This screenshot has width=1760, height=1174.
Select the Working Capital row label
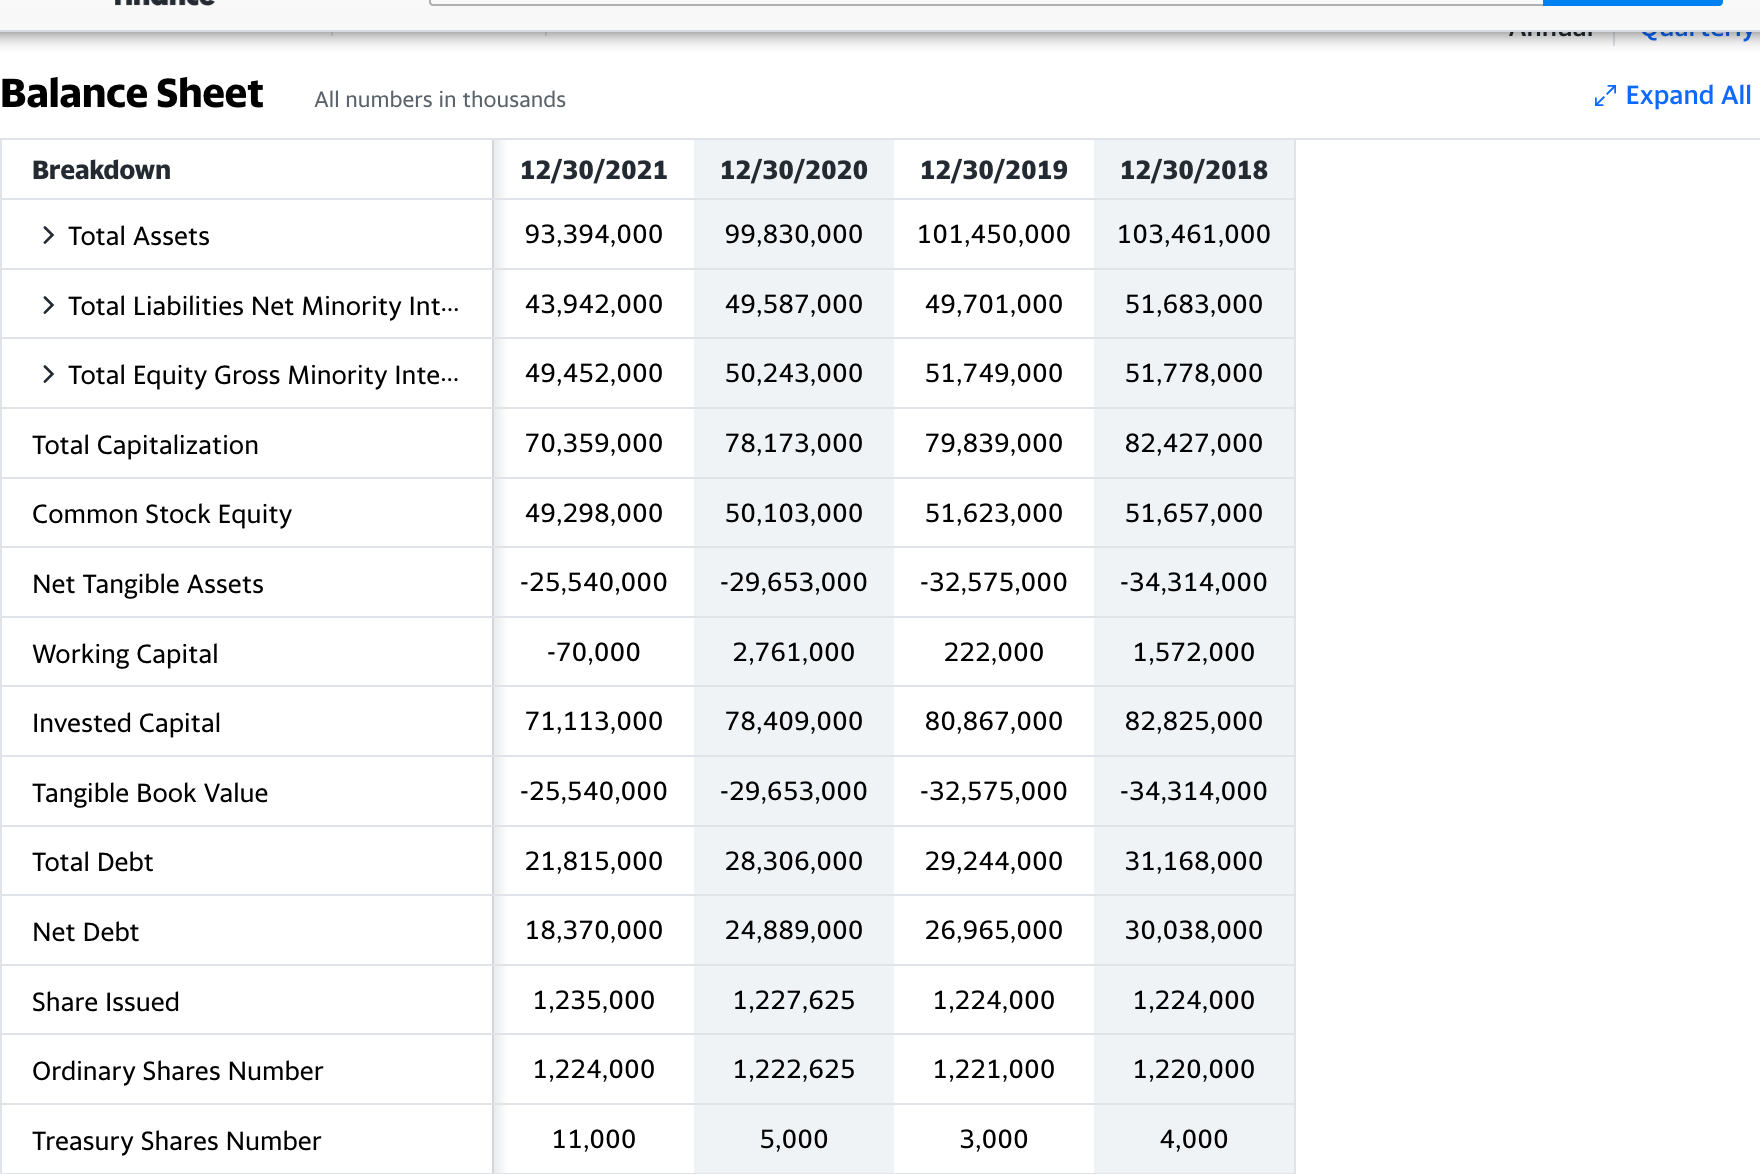tap(125, 654)
